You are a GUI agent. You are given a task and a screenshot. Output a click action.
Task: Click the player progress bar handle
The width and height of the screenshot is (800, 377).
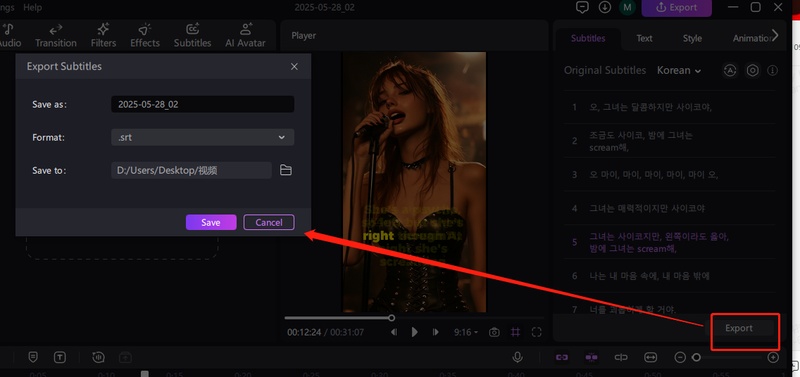391,318
